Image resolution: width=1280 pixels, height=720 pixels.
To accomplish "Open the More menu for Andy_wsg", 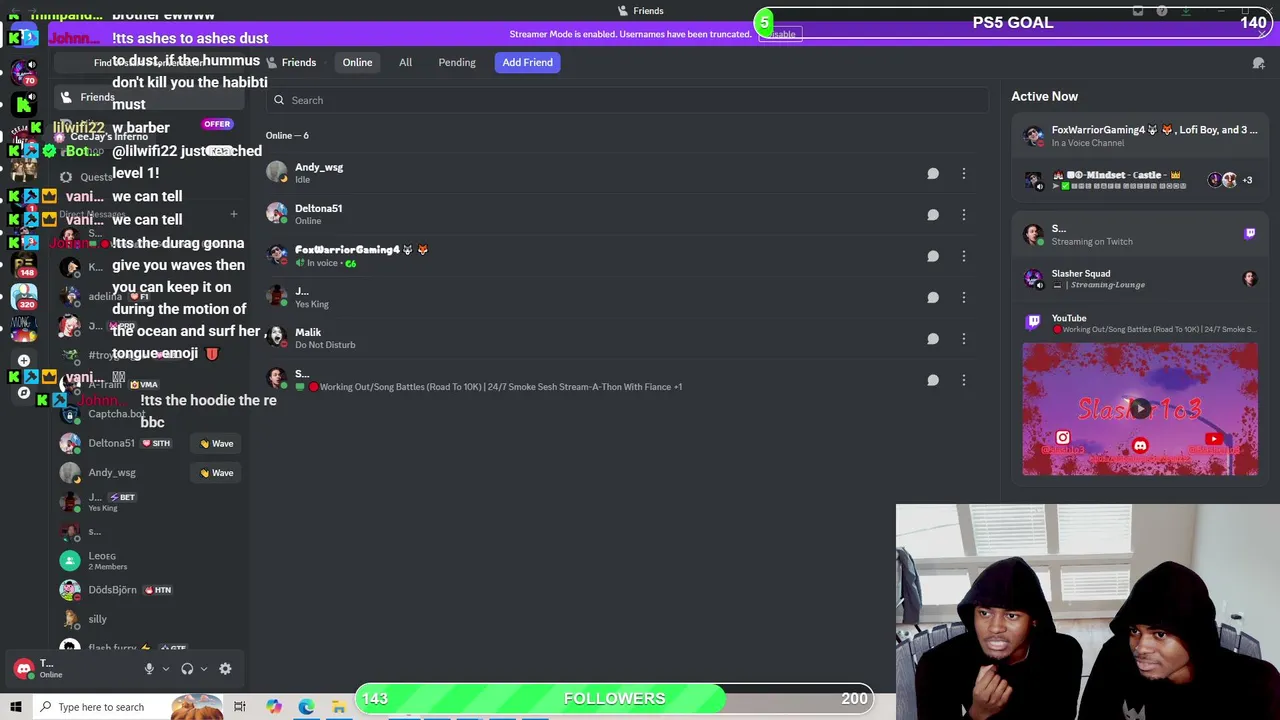I will 964,174.
